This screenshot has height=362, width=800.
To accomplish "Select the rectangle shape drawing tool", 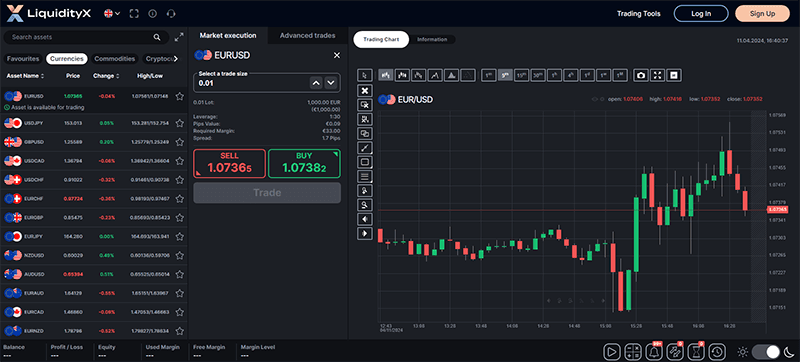I will 364,162.
